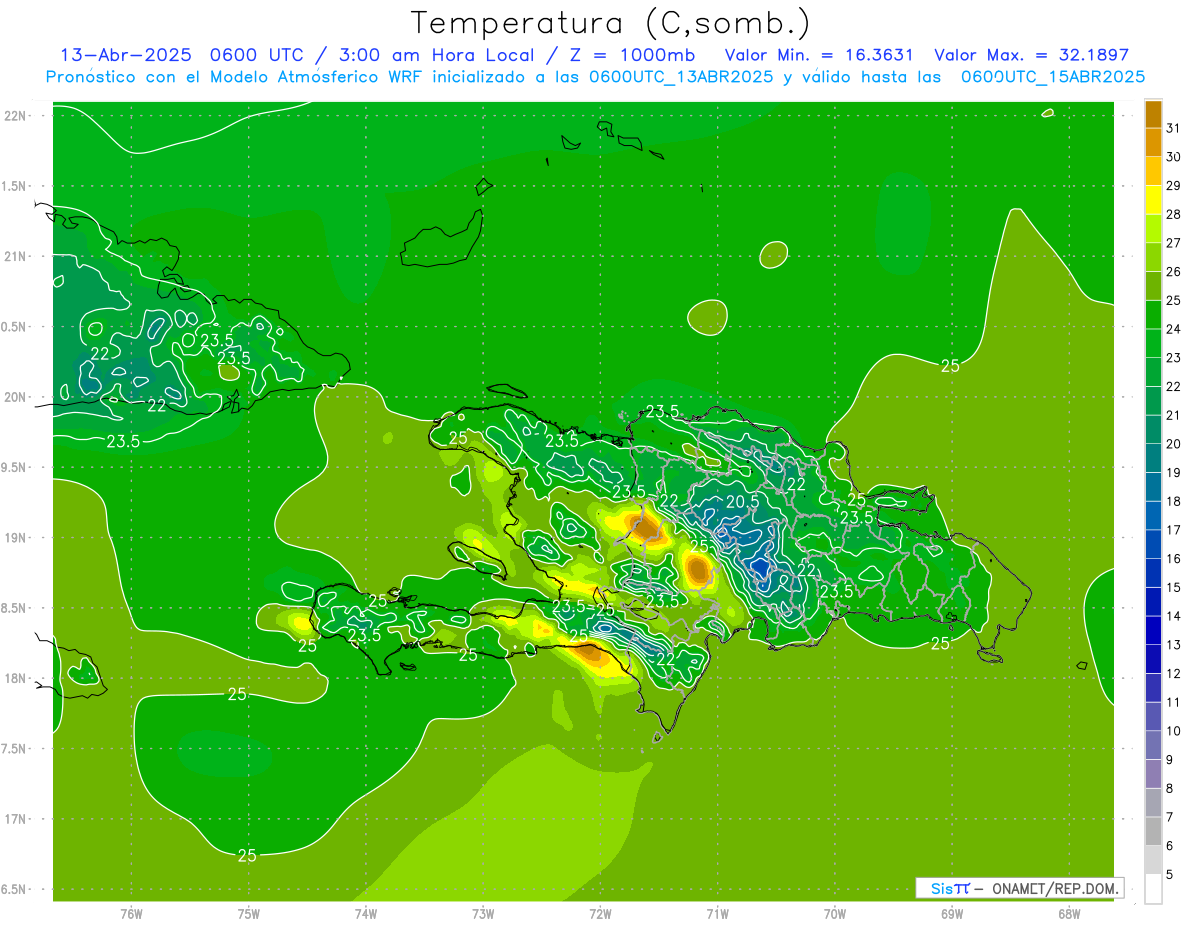Click the "21N" latitude axis label
The height and width of the screenshot is (927, 1200).
click(x=15, y=256)
